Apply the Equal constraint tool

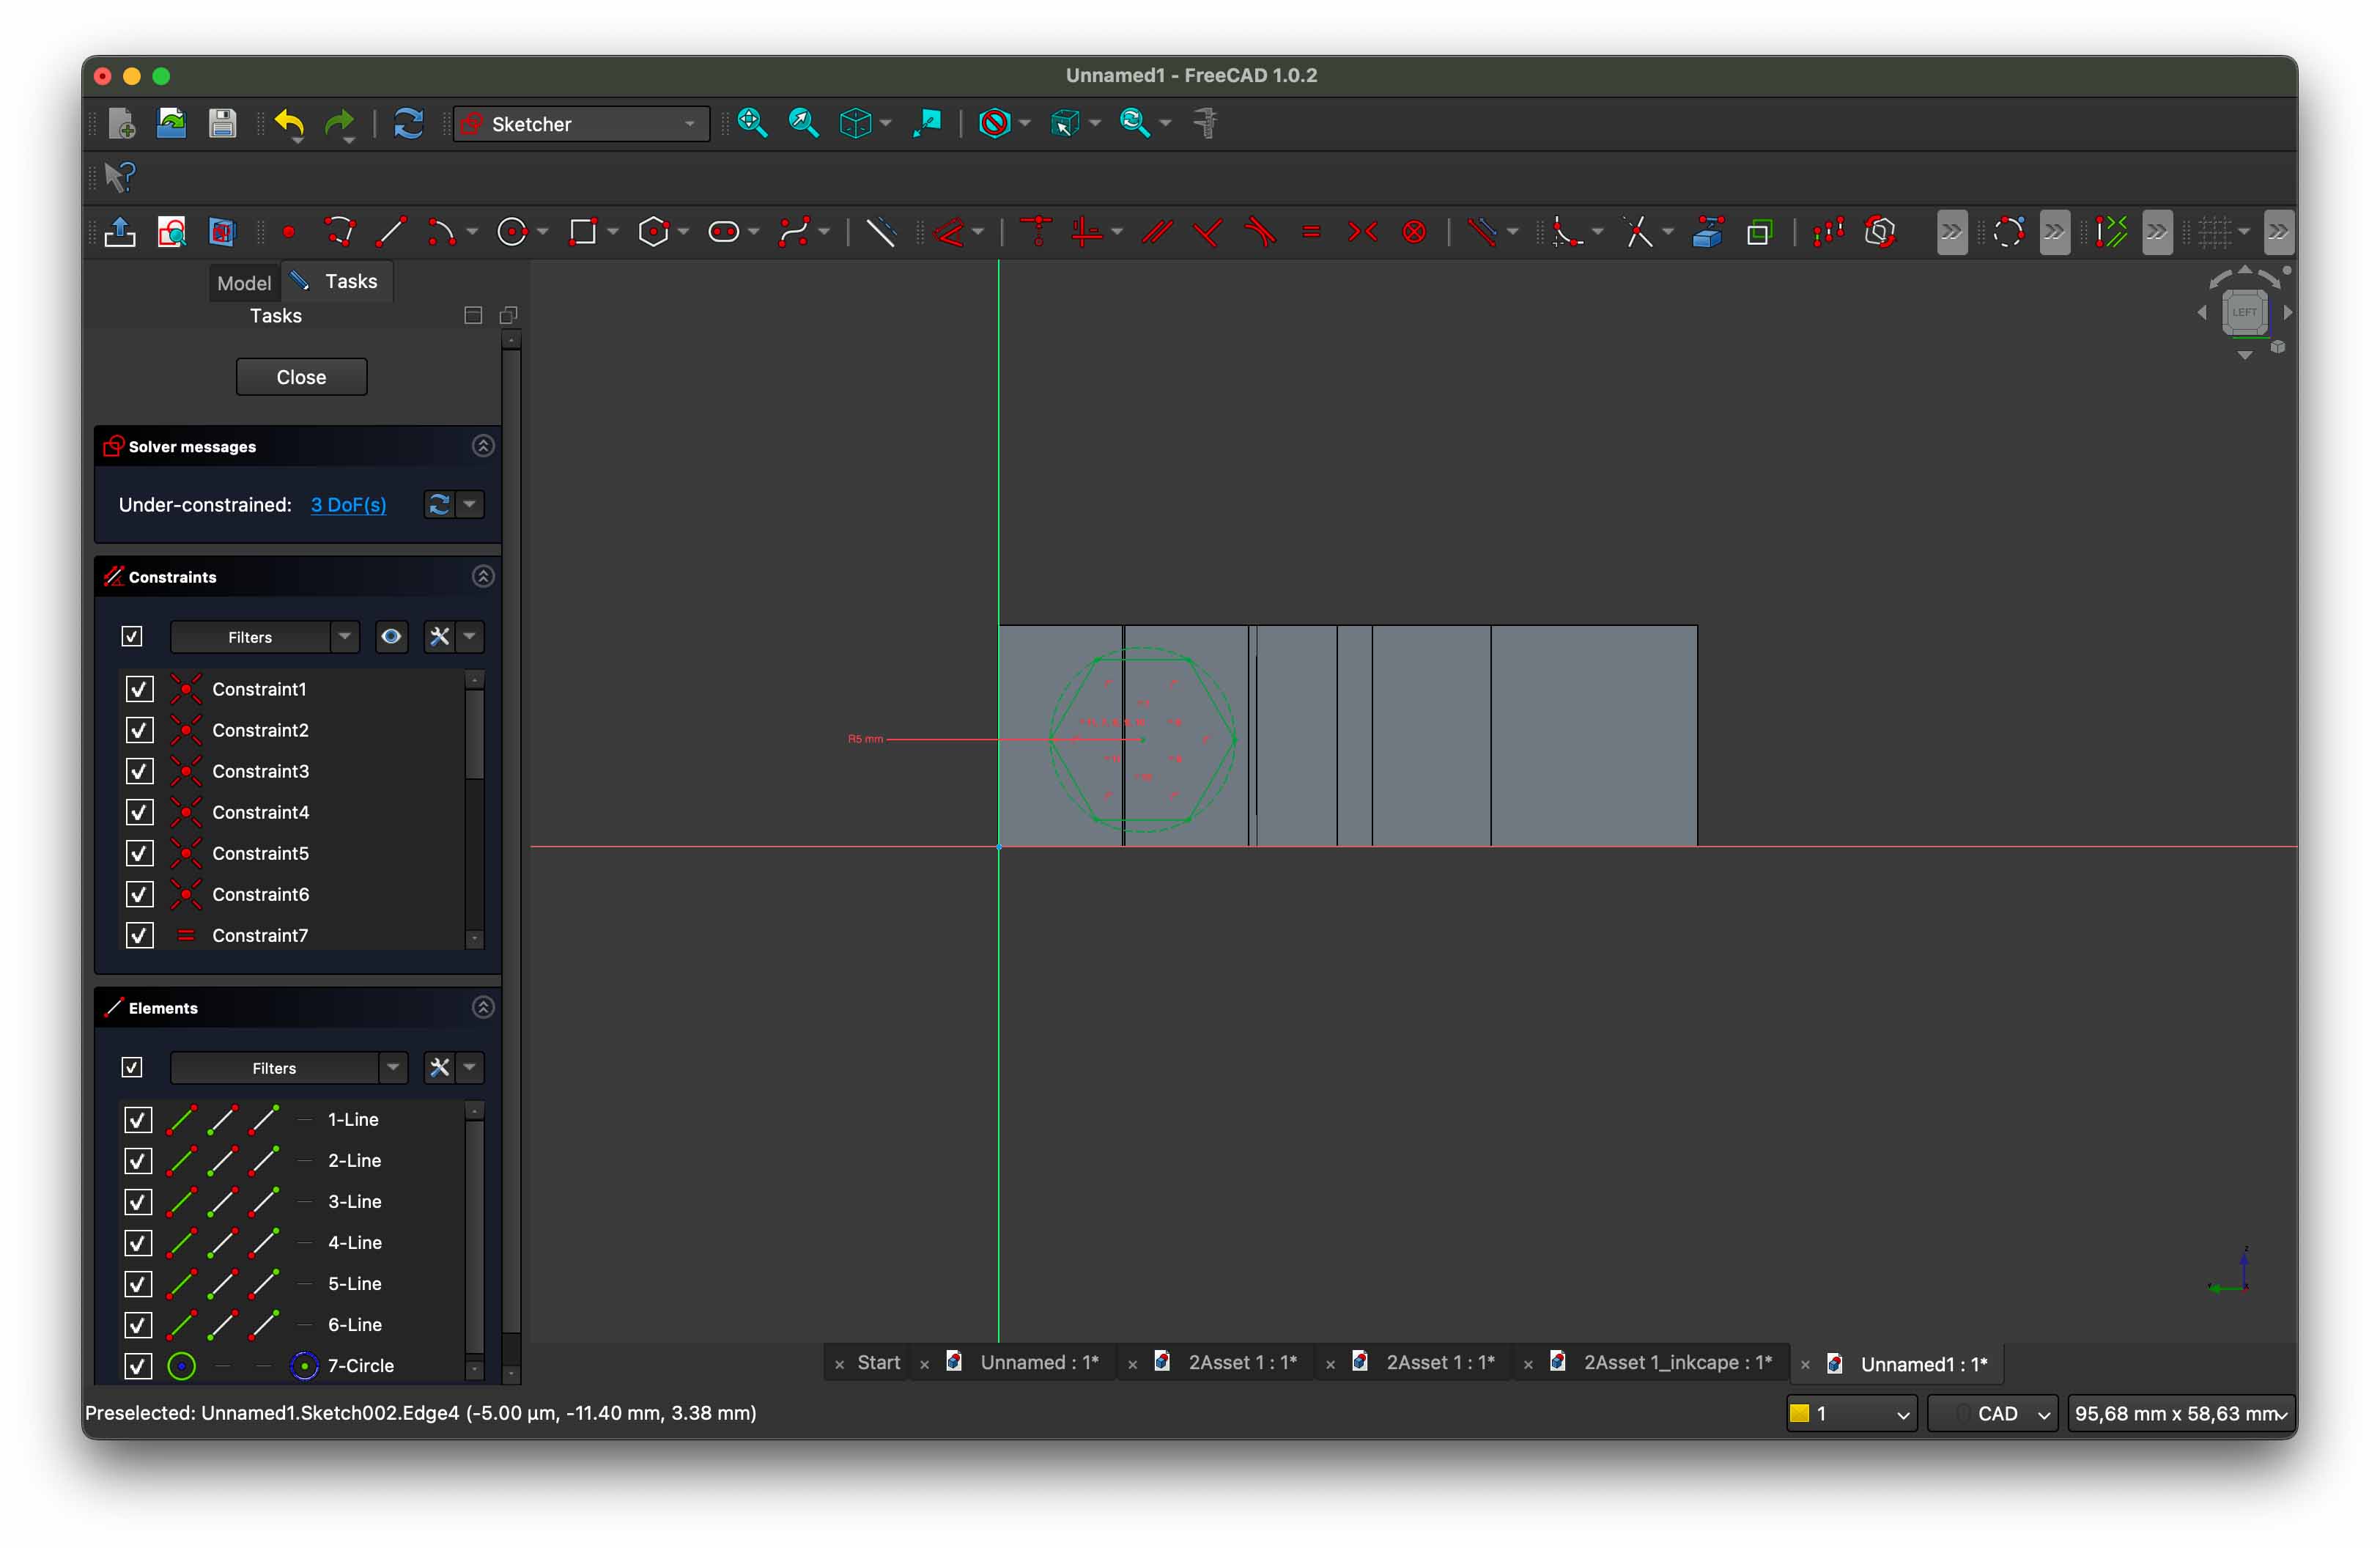(x=1311, y=233)
